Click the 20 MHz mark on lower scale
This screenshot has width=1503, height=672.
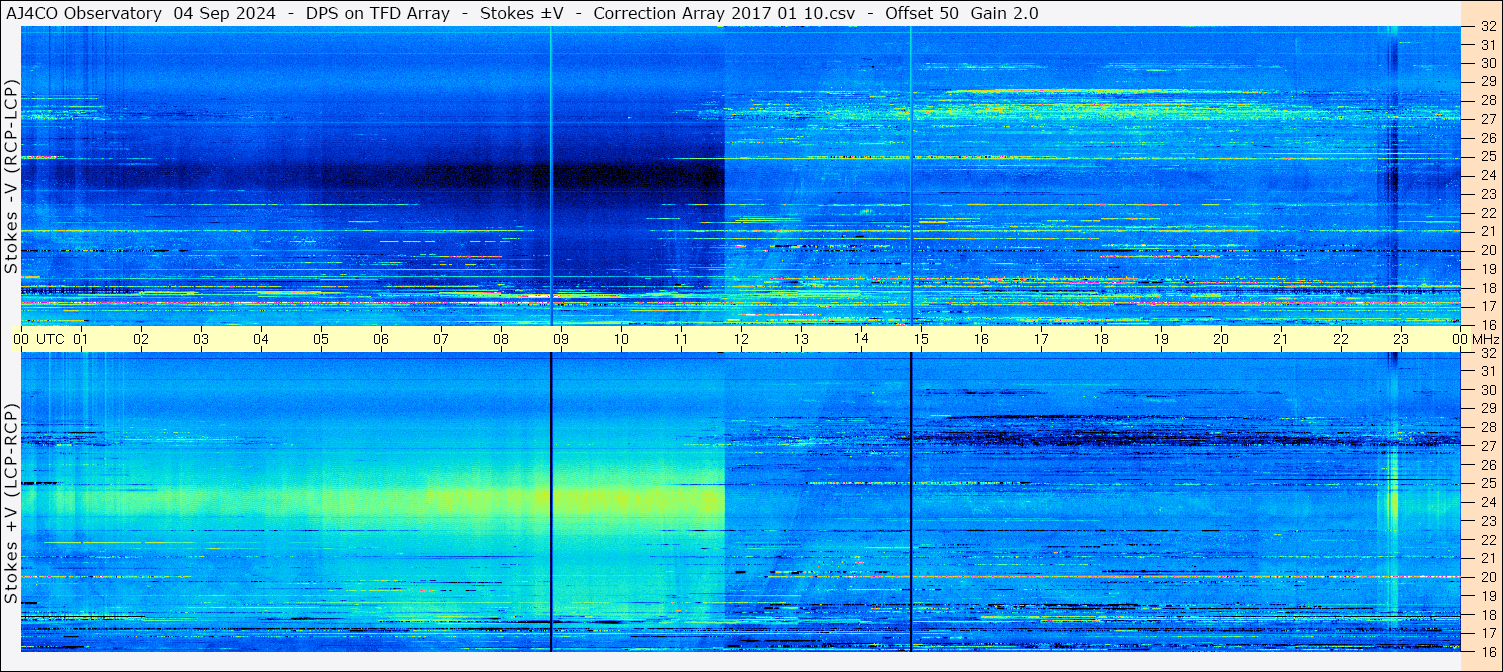pyautogui.click(x=1487, y=577)
